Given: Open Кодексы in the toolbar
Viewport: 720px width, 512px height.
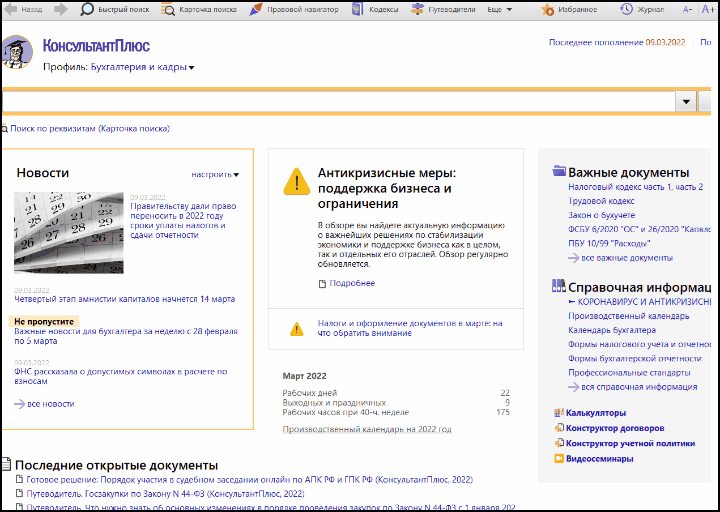Looking at the screenshot, I should click(x=377, y=9).
